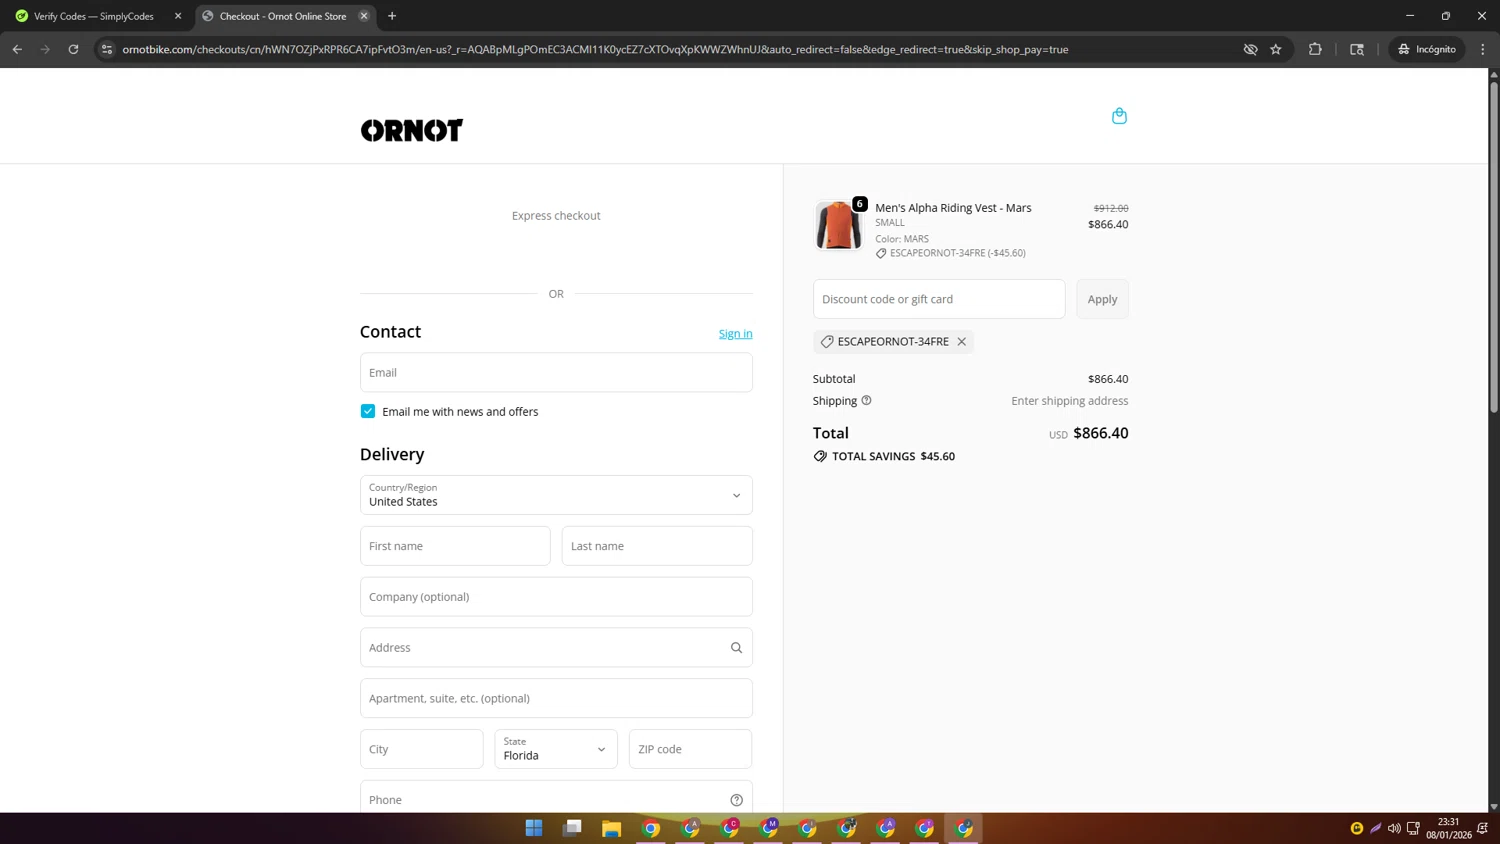The image size is (1500, 844).
Task: Click the volume speaker tray icon
Action: 1394,828
